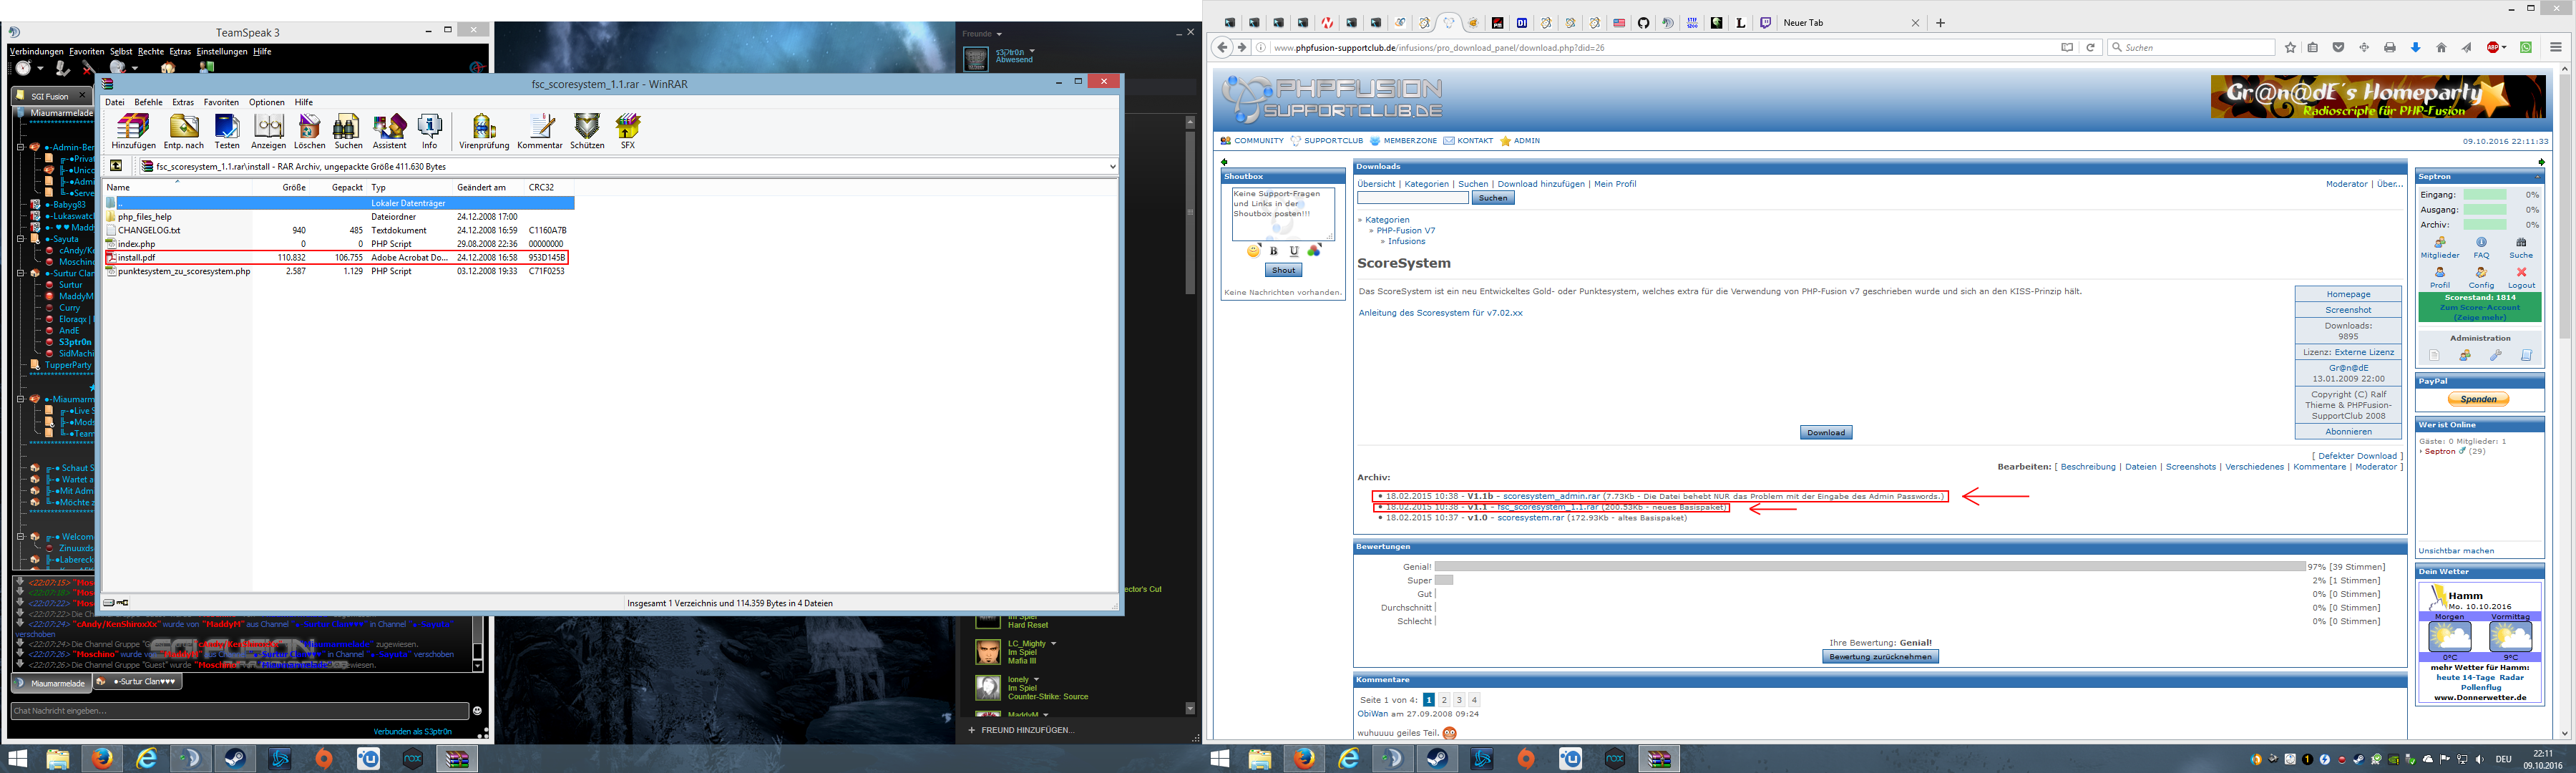The height and width of the screenshot is (773, 2576).
Task: Open the scoresystem_admin.rar archive link
Action: click(x=1551, y=496)
